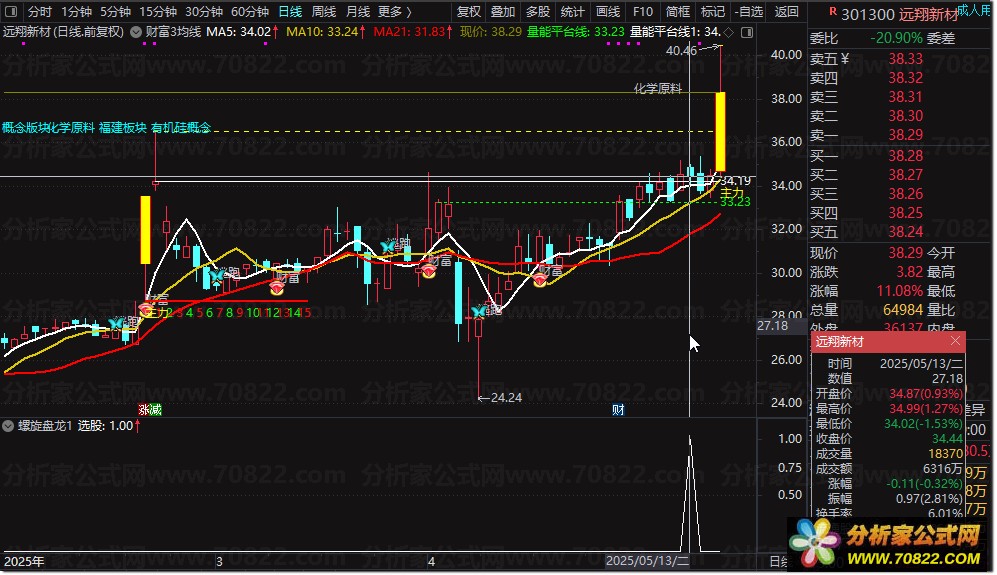Click the 卖四 ask price 38.32
997x575 pixels.
click(905, 78)
